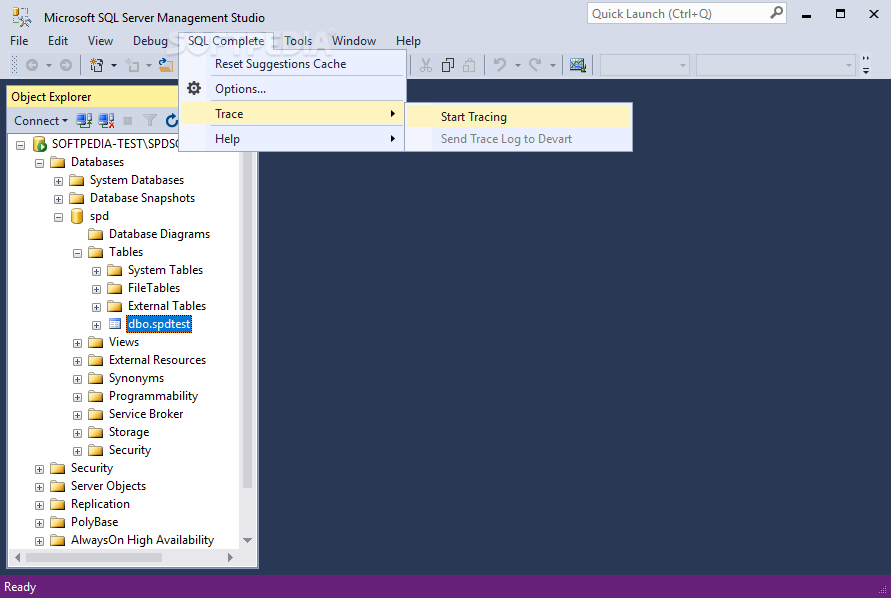Open Options... in SQL Complete menu
Image resolution: width=891 pixels, height=598 pixels.
tap(293, 89)
